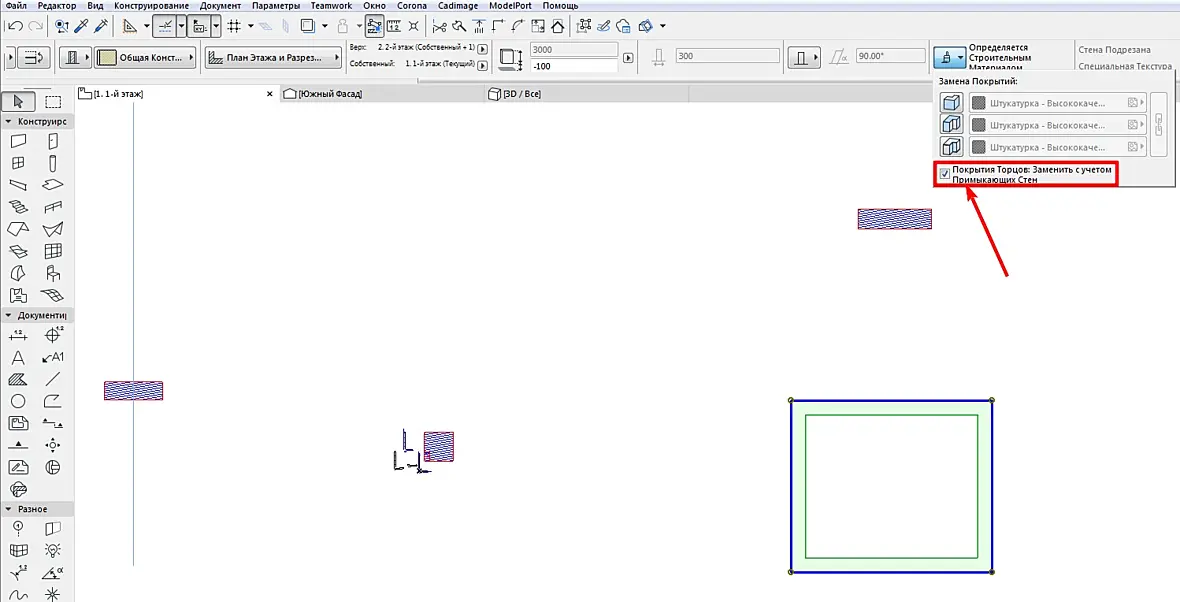The height and width of the screenshot is (602, 1180).
Task: Select the Marquee tool
Action: (53, 102)
